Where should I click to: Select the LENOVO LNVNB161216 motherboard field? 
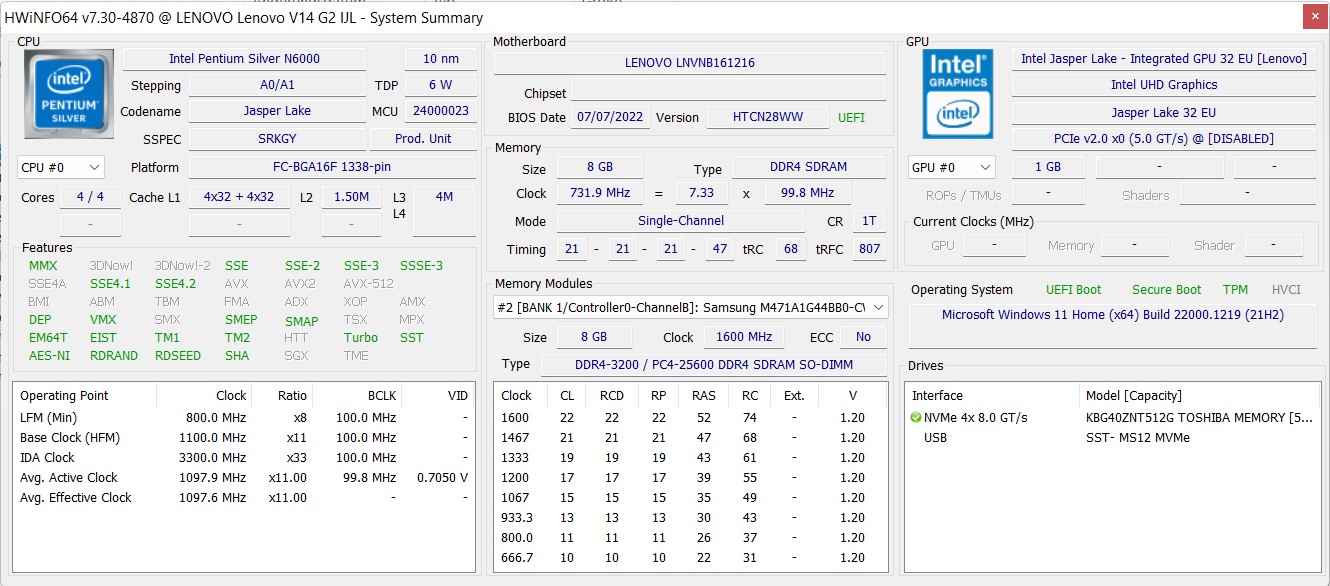coord(689,63)
